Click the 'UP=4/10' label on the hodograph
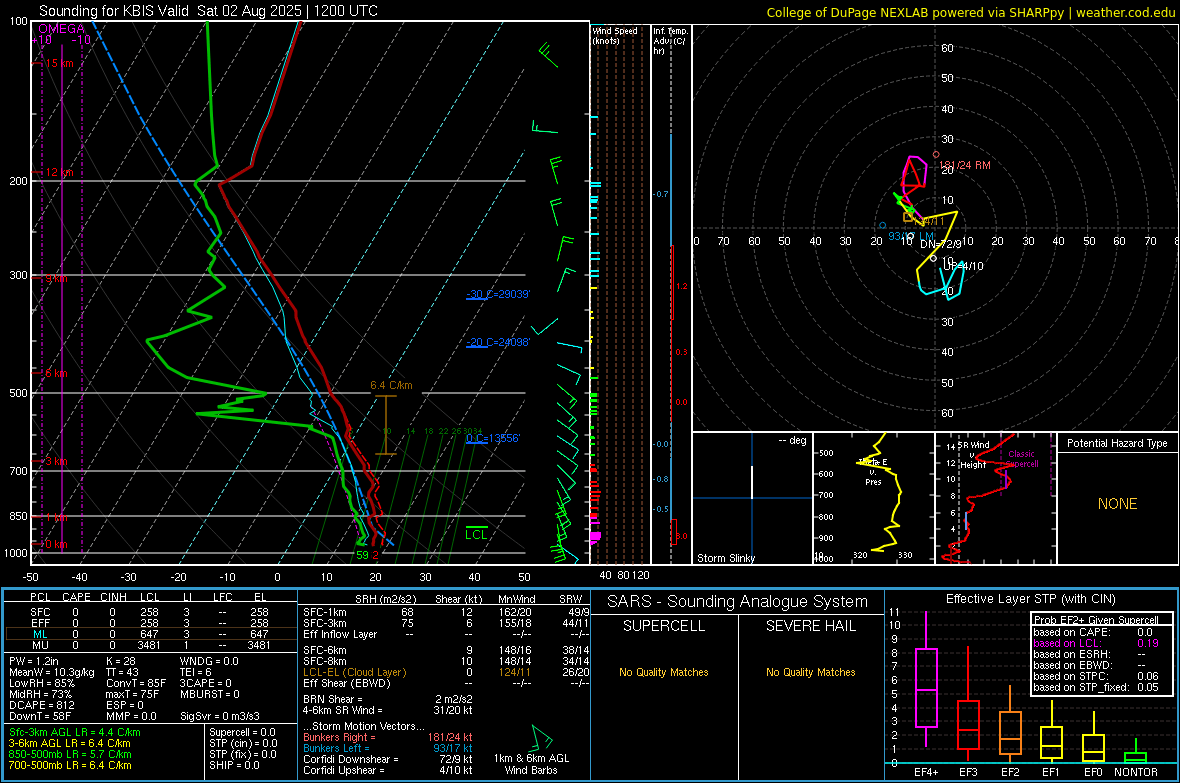Viewport: 1180px width, 783px height. 963,266
